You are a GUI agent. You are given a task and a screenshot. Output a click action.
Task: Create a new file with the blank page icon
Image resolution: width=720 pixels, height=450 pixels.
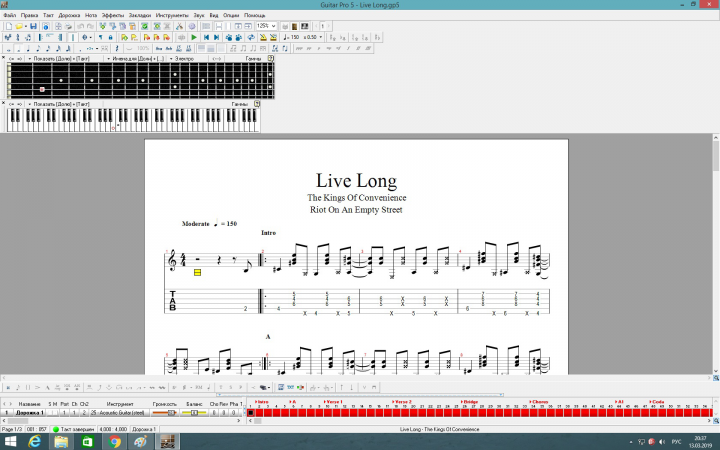click(9, 26)
